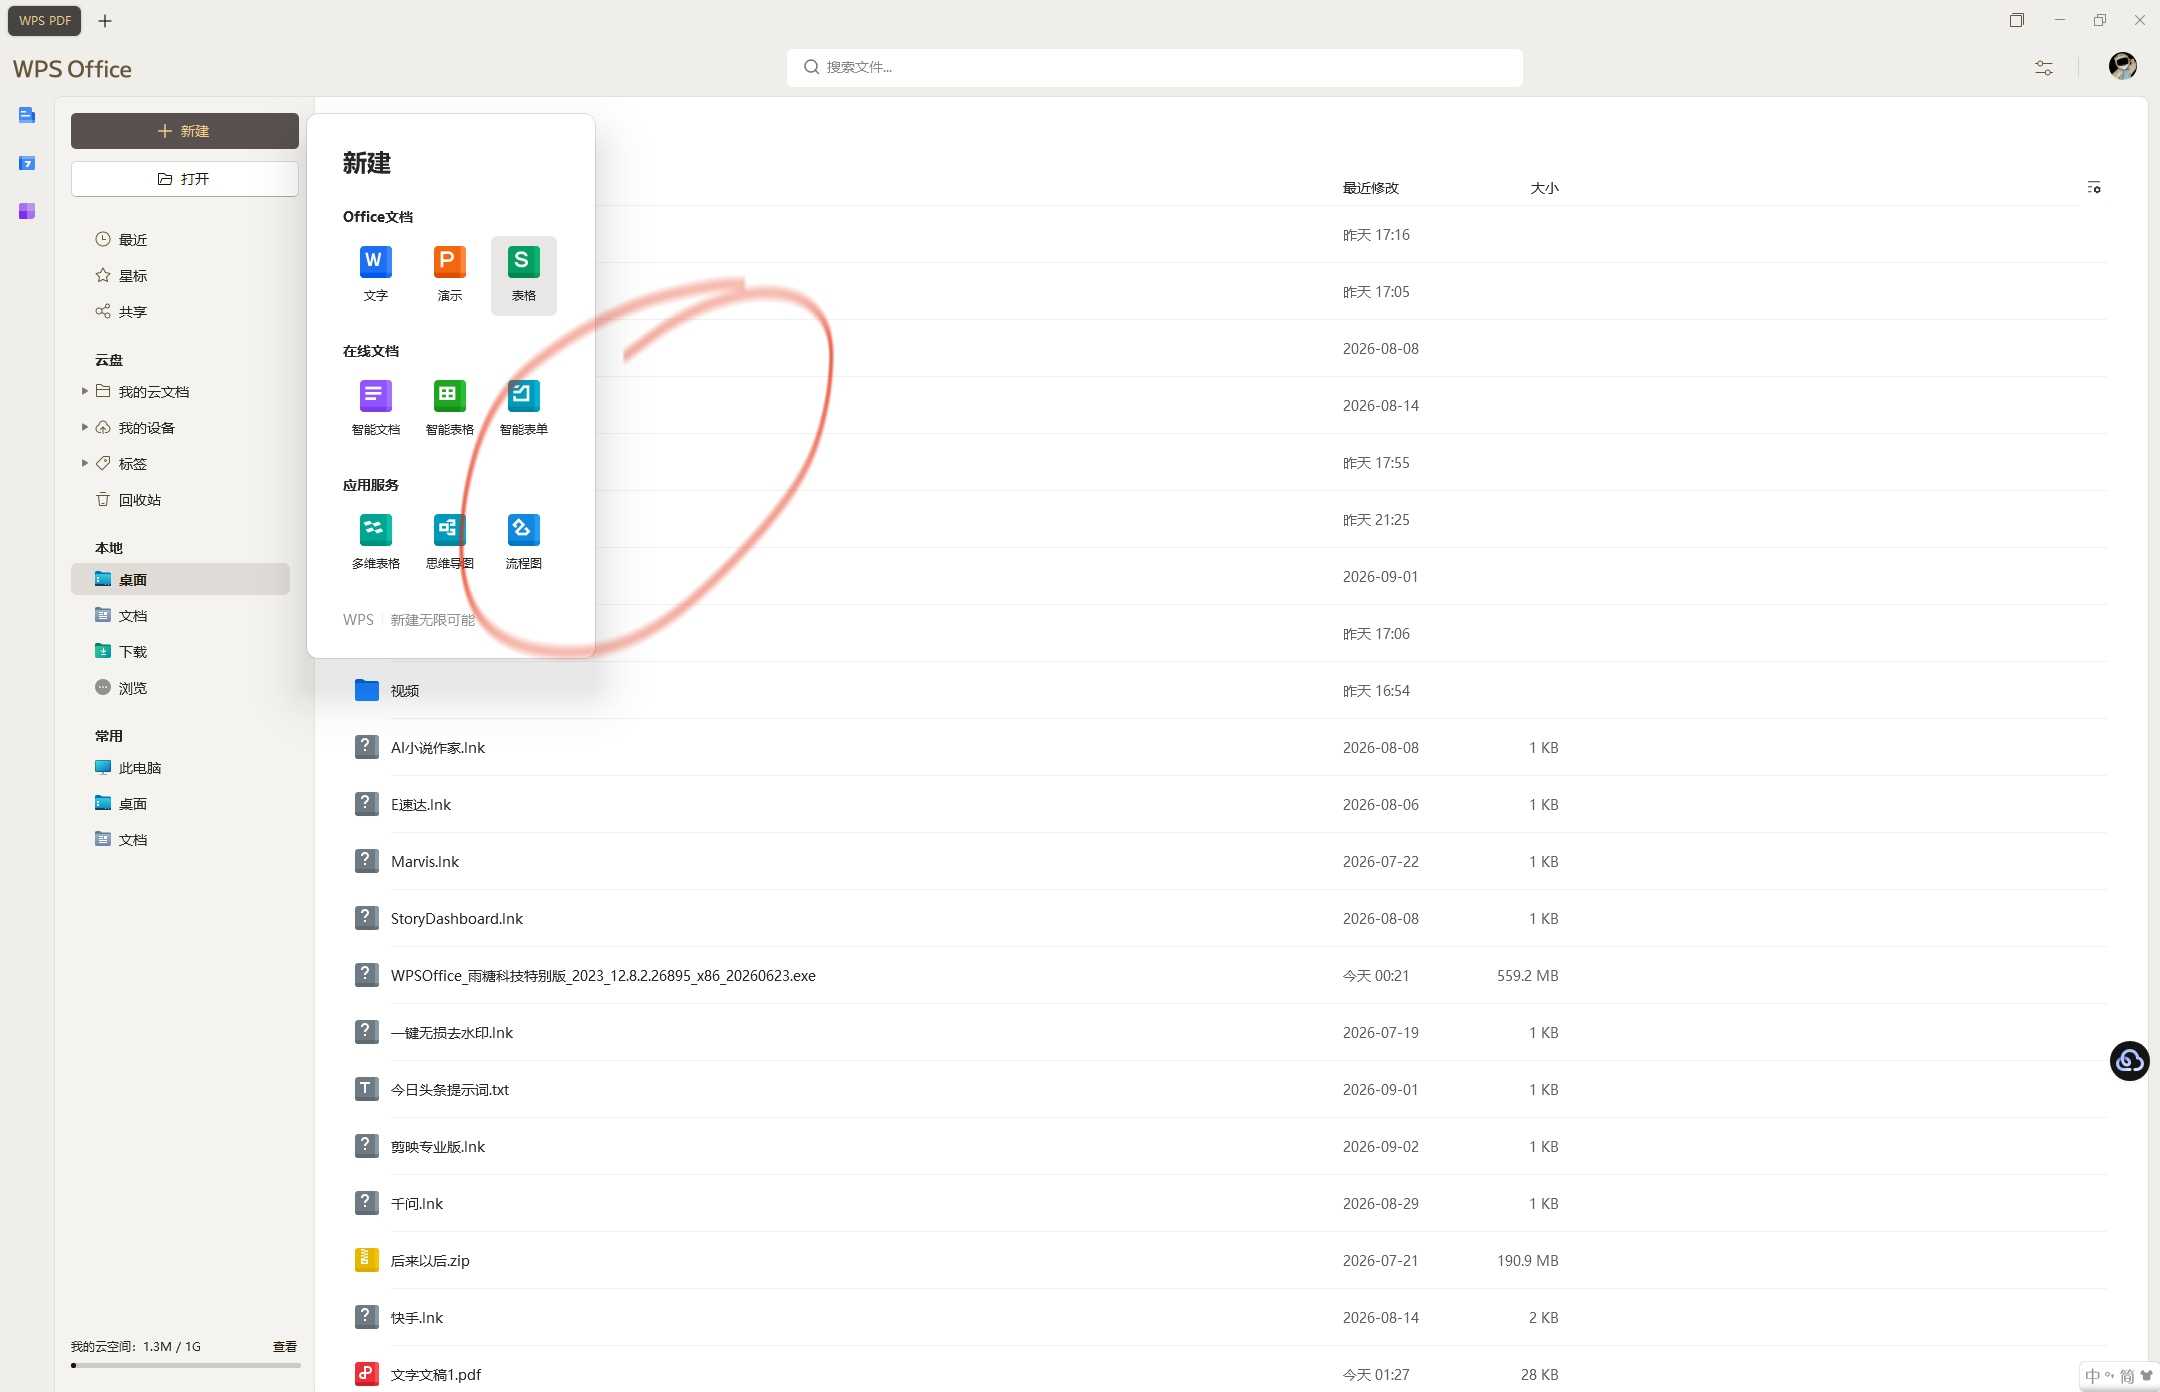2160x1392 pixels.
Task: Add a new tab with the plus button
Action: tap(105, 21)
